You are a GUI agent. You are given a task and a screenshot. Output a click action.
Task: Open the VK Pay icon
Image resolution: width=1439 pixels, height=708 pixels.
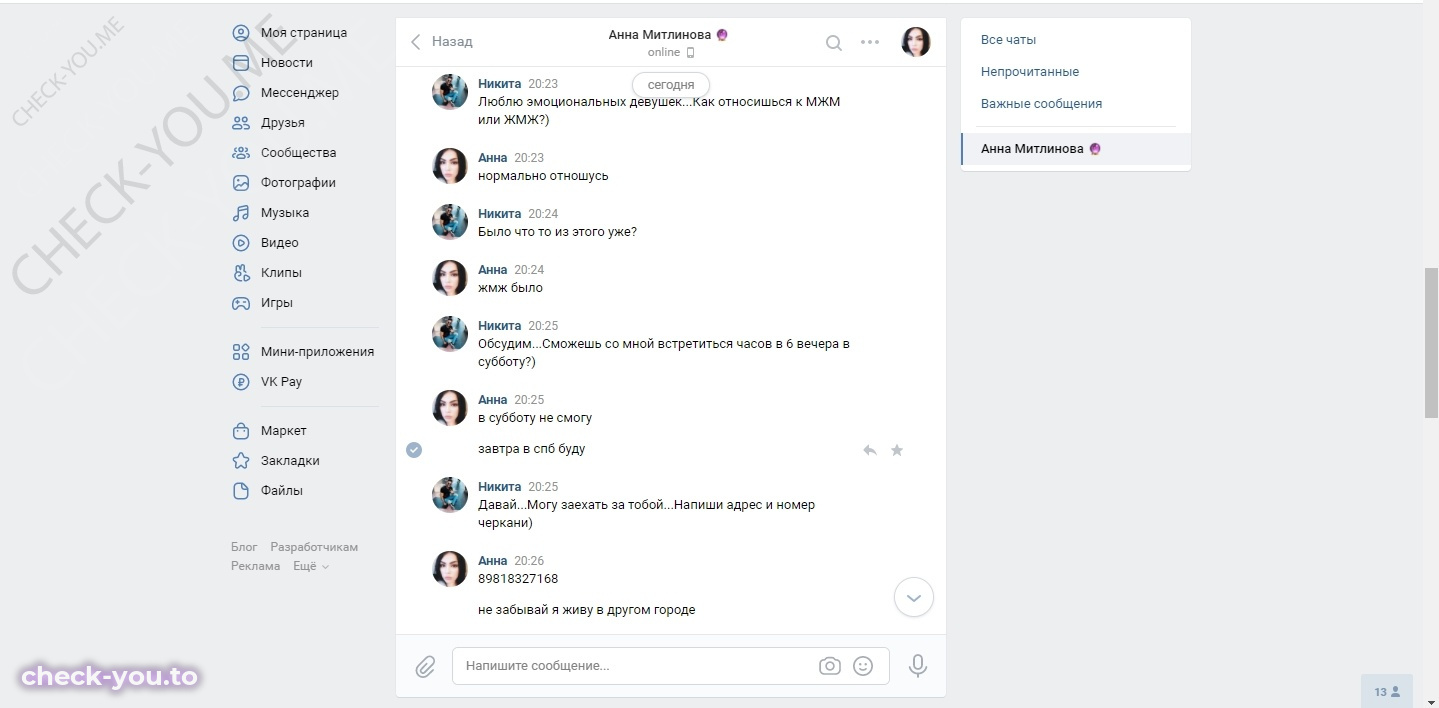pyautogui.click(x=241, y=382)
